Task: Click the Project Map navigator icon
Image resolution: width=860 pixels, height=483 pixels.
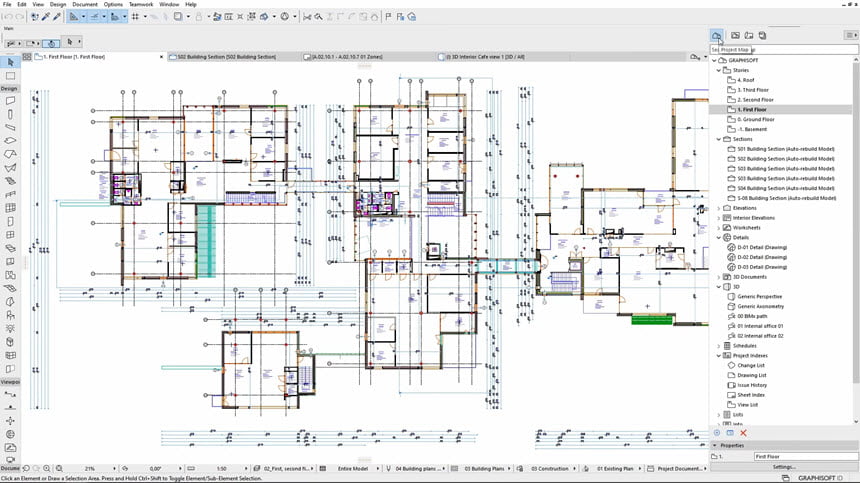Action: [x=717, y=35]
